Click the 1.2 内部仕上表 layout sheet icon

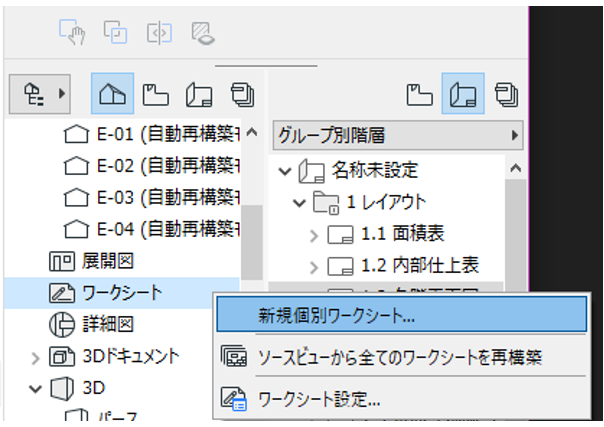[x=340, y=266]
